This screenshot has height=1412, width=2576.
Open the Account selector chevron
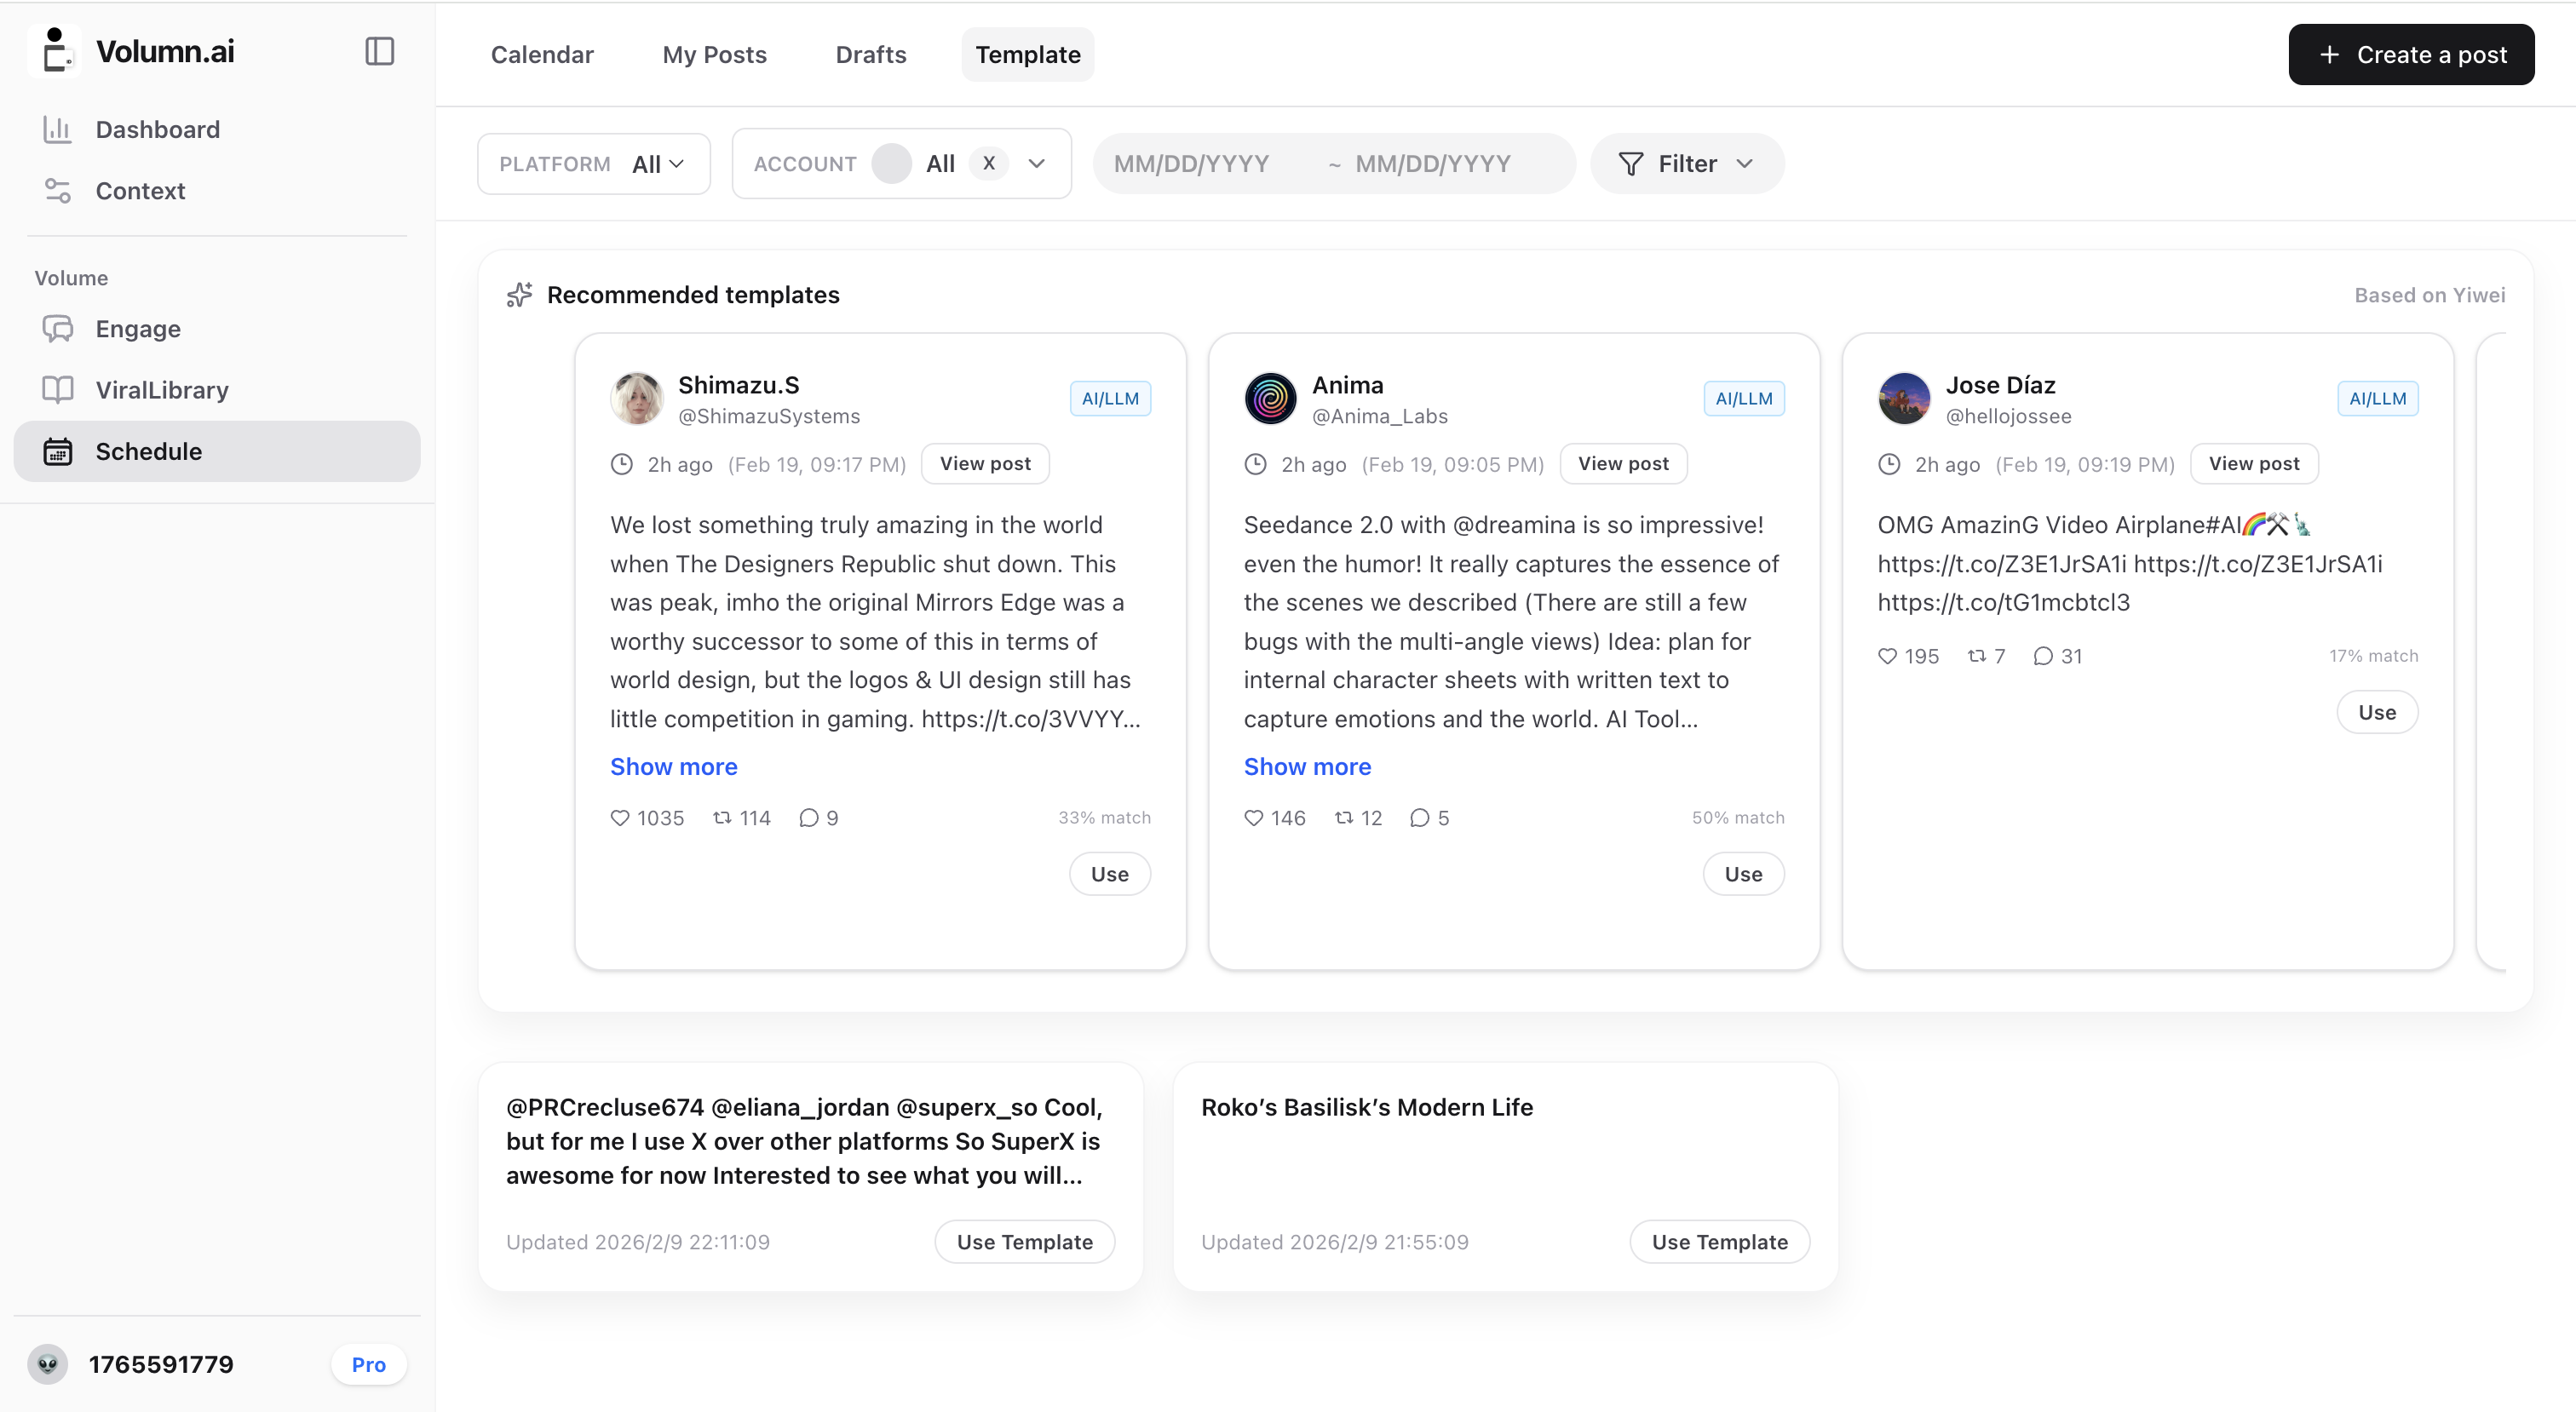coord(1036,163)
